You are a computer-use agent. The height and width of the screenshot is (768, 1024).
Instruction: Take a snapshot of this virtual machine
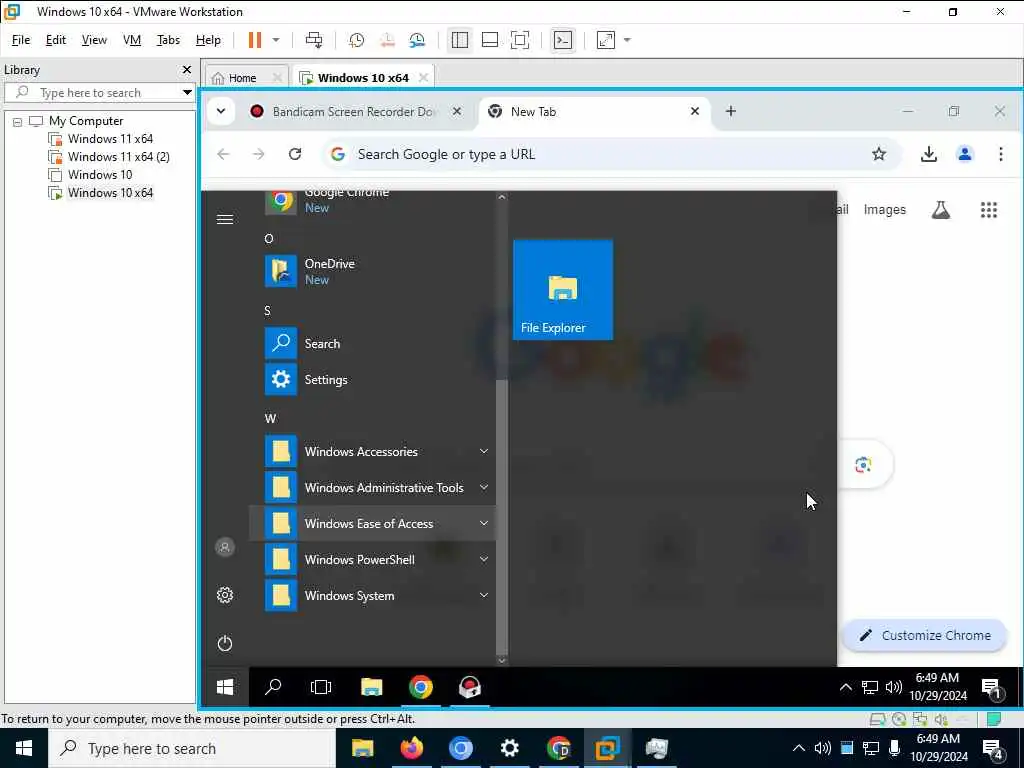pos(356,40)
